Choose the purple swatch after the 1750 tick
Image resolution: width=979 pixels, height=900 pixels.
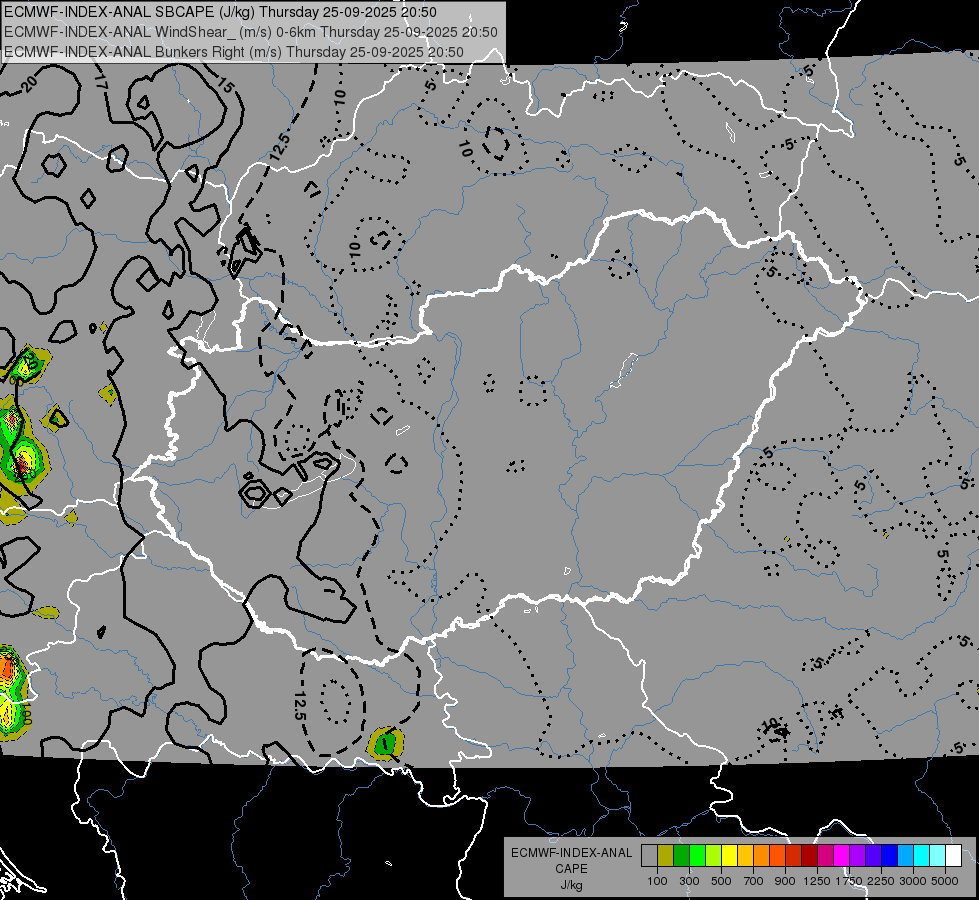pyautogui.click(x=857, y=856)
